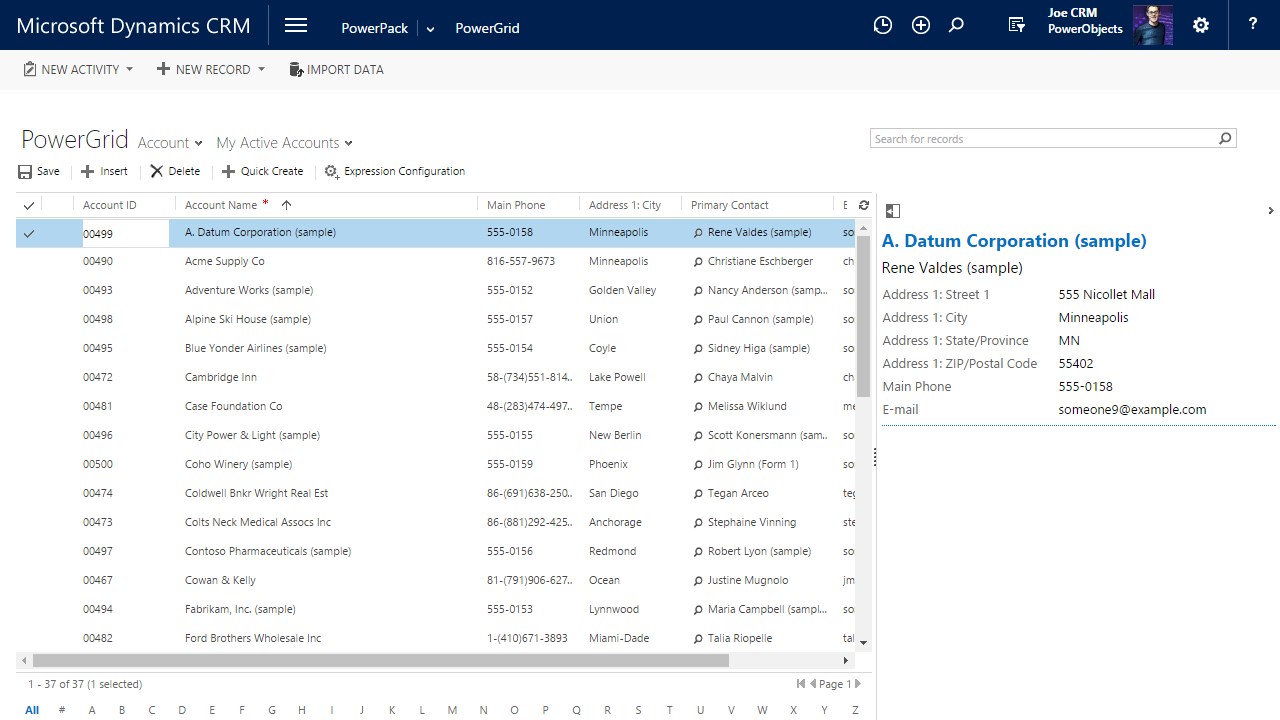1280x720 pixels.
Task: Filter records by letter M
Action: 452,710
